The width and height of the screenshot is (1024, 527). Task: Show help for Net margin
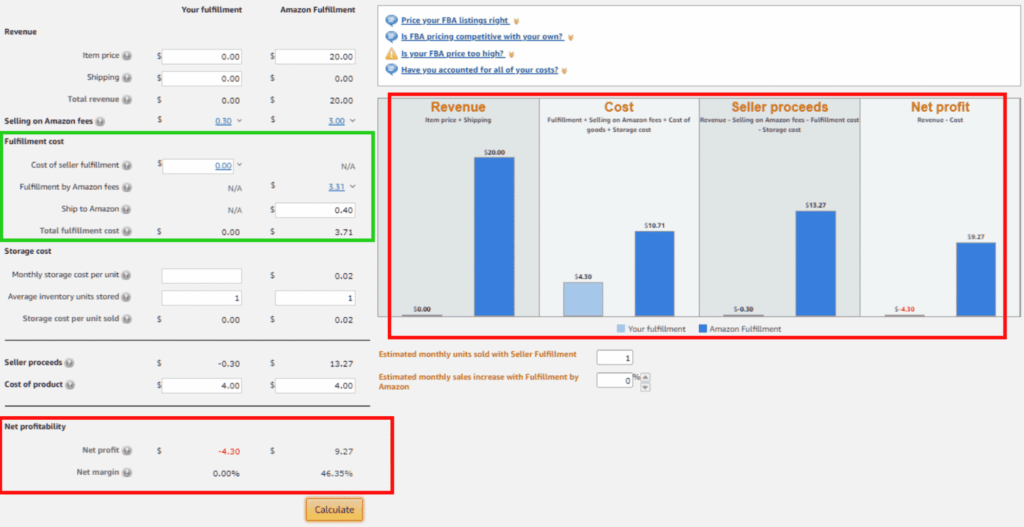click(x=127, y=472)
